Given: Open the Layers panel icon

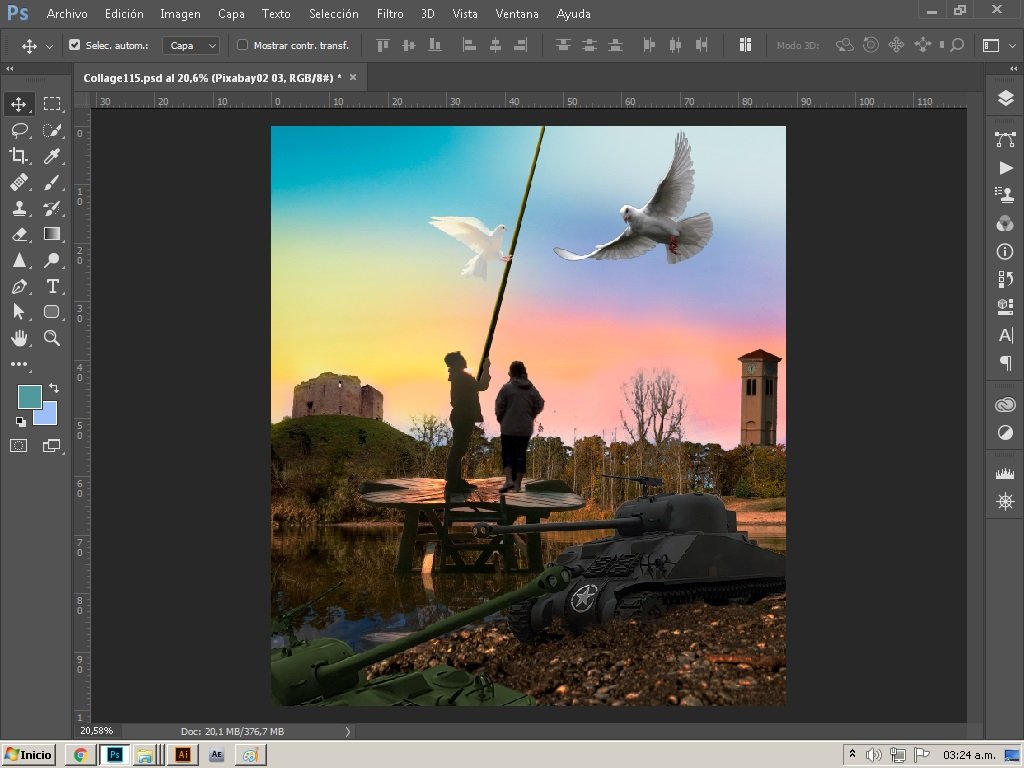Looking at the screenshot, I should (1005, 98).
